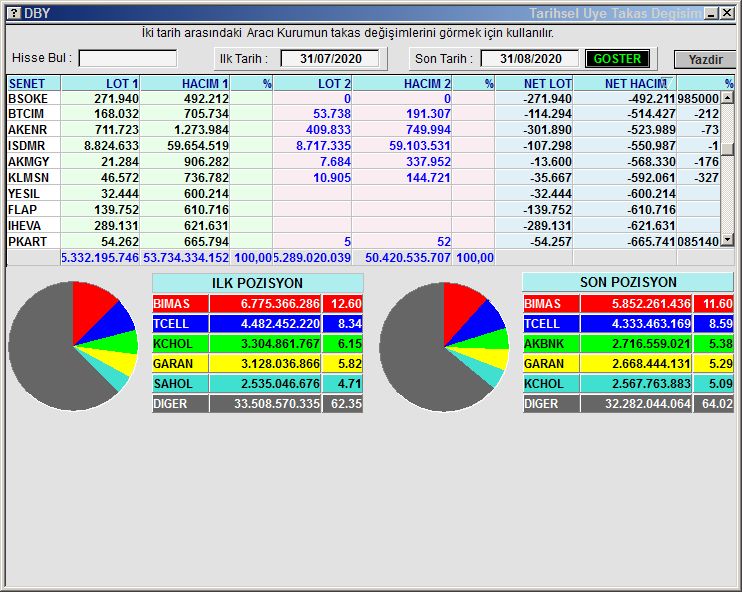Image resolution: width=742 pixels, height=592 pixels.
Task: Click cyan KCHOL in SON POZISYON legend
Action: [551, 383]
